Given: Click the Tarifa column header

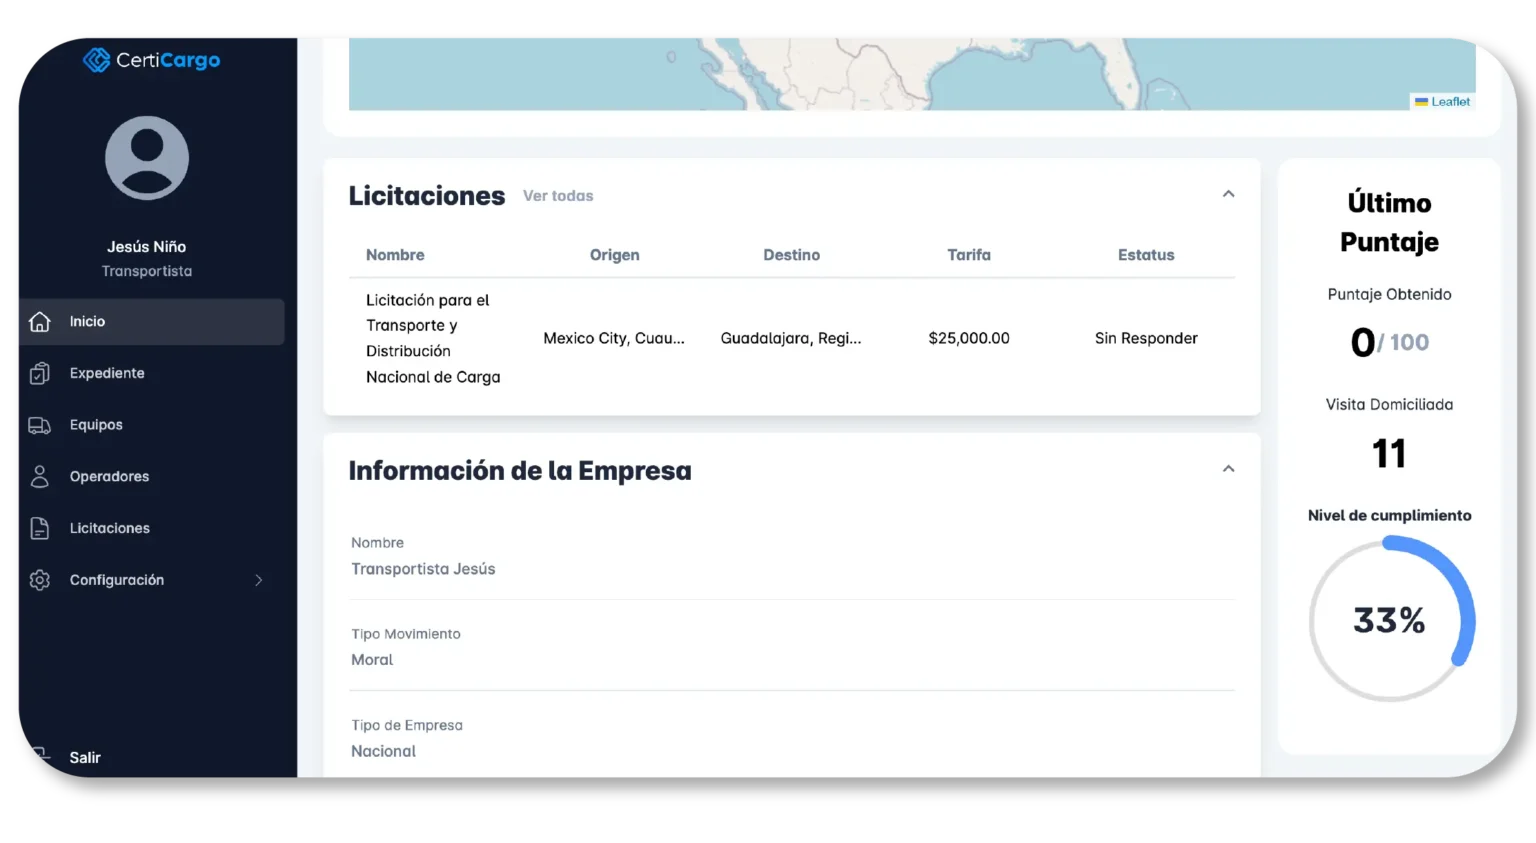Looking at the screenshot, I should pos(969,255).
